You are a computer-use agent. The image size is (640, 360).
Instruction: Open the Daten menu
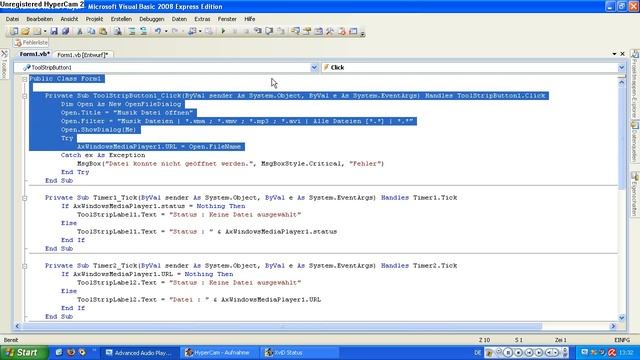[x=179, y=19]
